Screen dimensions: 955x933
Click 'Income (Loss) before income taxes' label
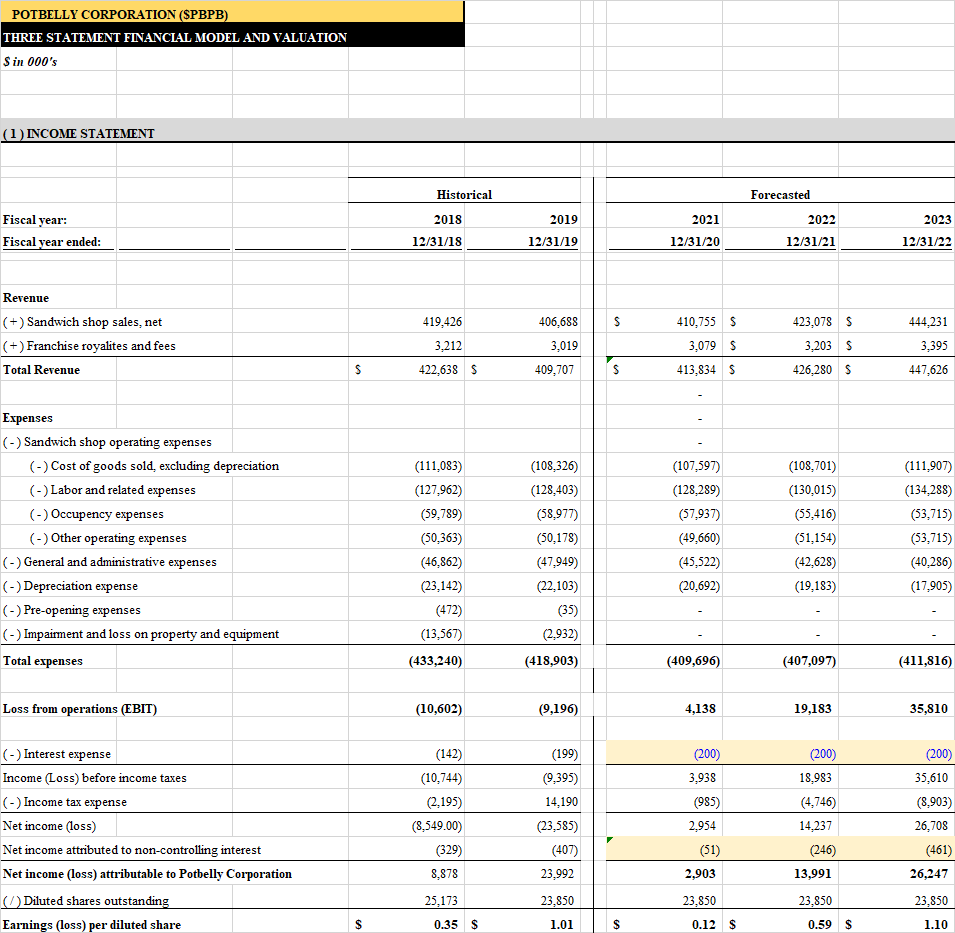coord(94,778)
